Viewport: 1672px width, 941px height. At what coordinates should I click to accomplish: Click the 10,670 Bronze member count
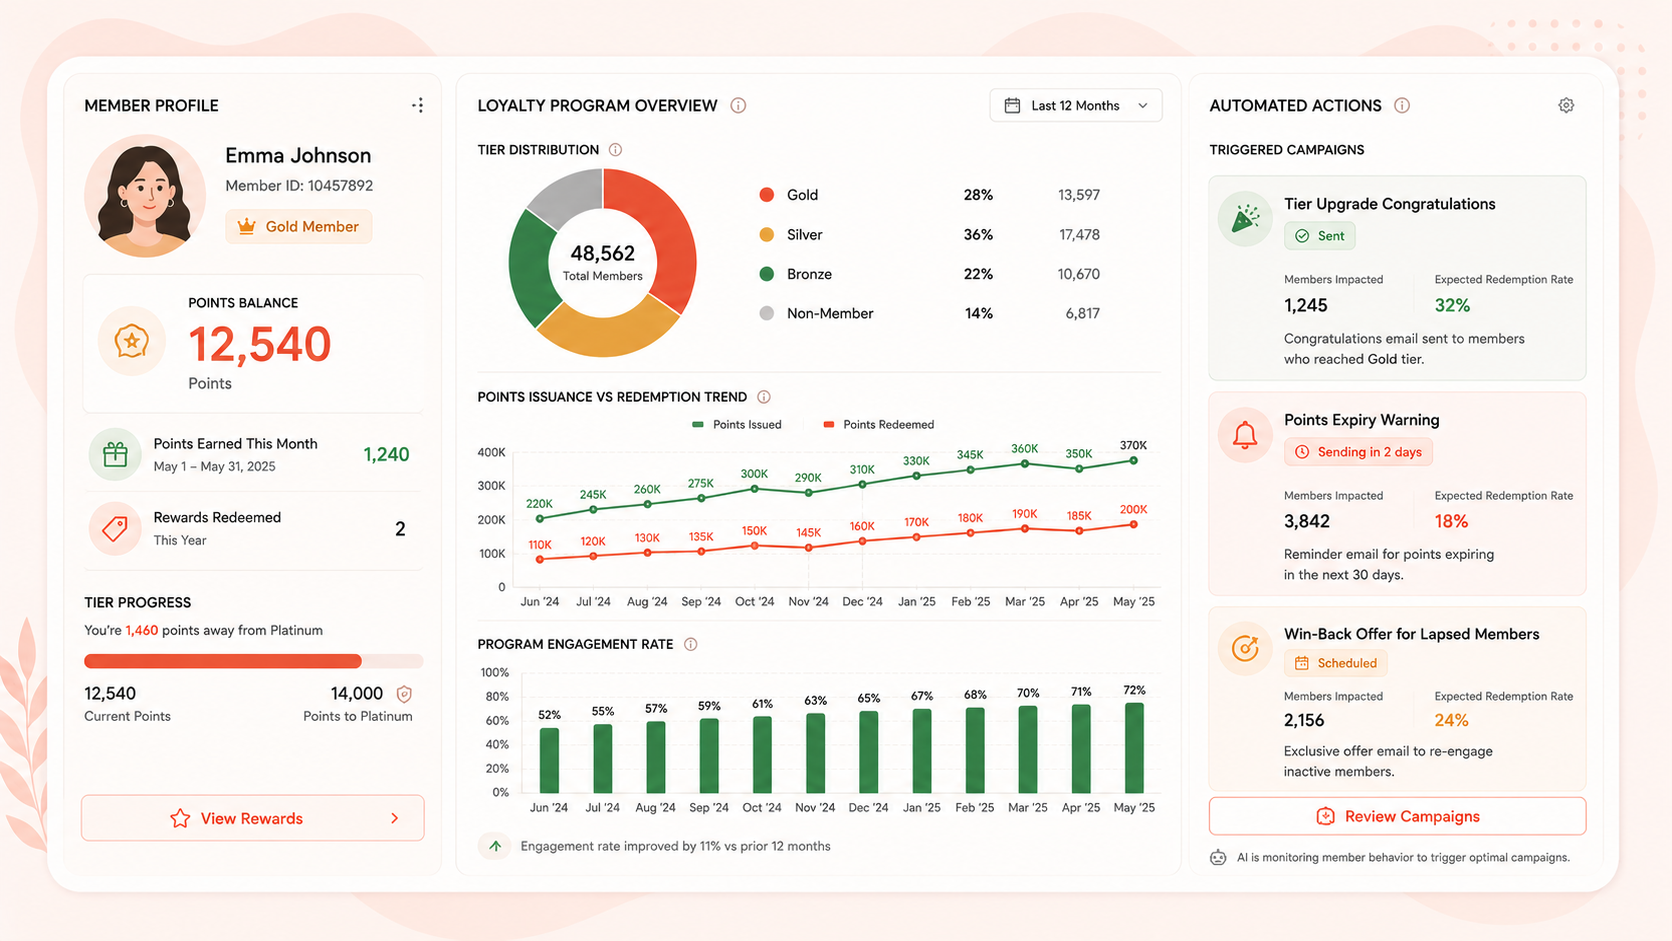1079,274
